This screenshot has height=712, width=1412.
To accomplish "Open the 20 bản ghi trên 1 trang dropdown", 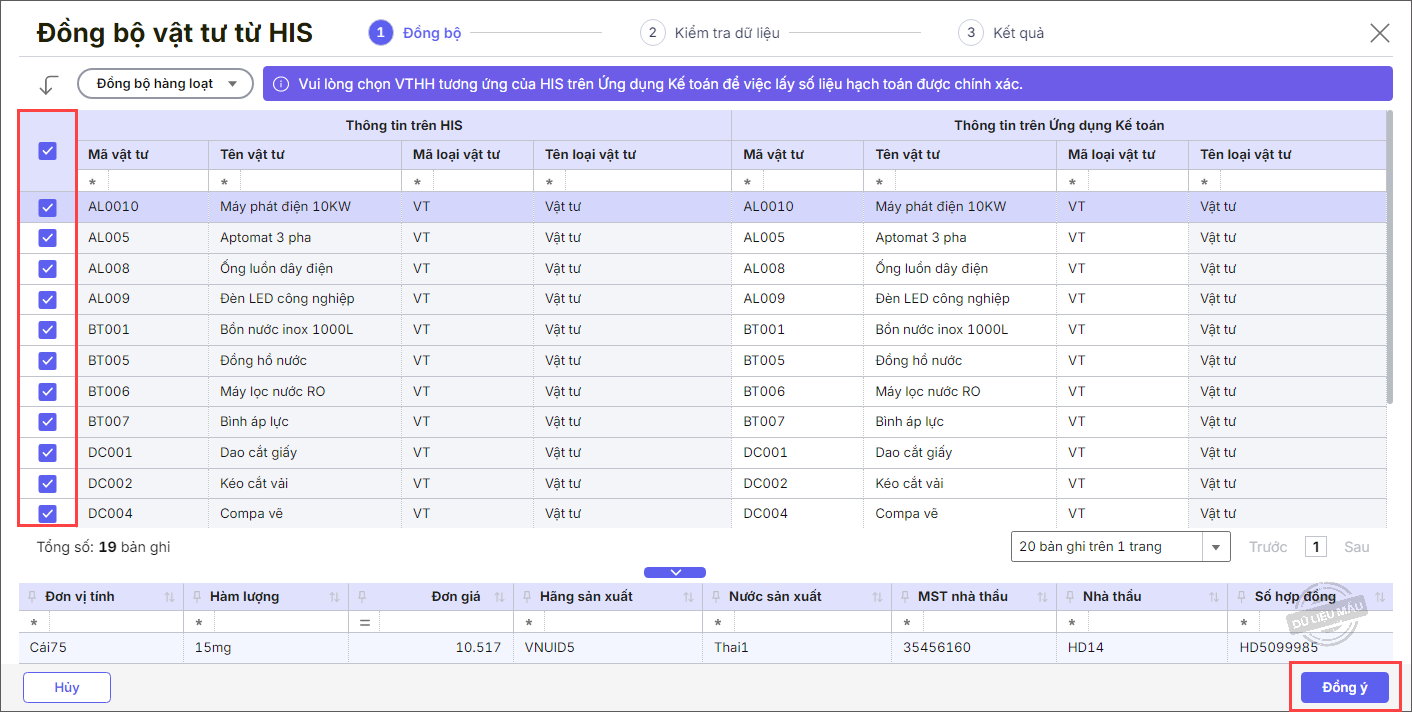I will pos(1120,547).
